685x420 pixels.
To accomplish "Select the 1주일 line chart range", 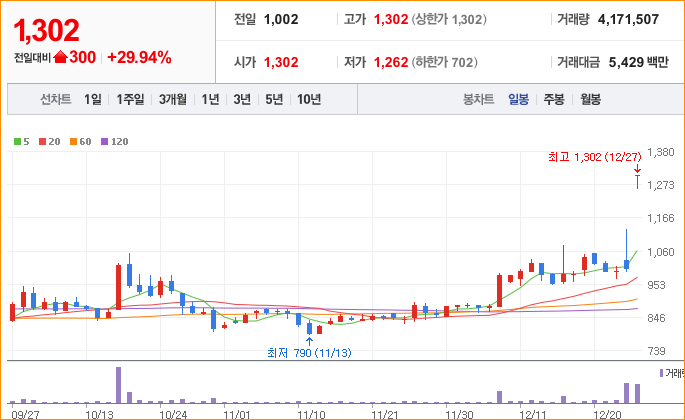I will point(130,99).
